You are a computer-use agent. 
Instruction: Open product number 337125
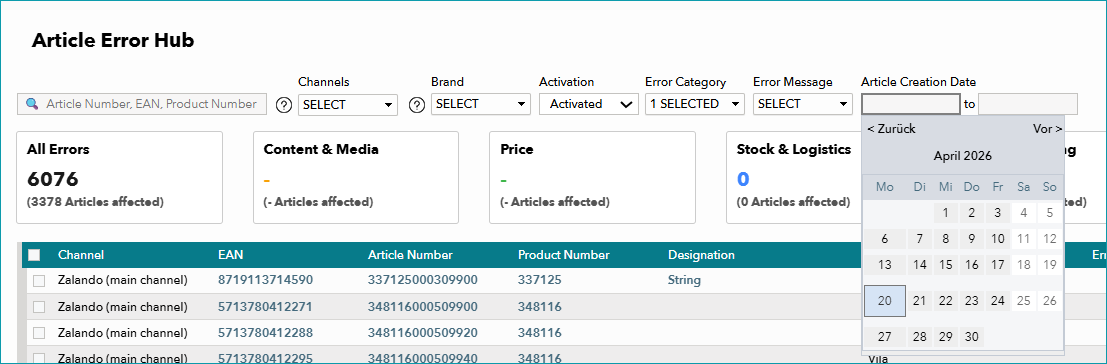(539, 280)
